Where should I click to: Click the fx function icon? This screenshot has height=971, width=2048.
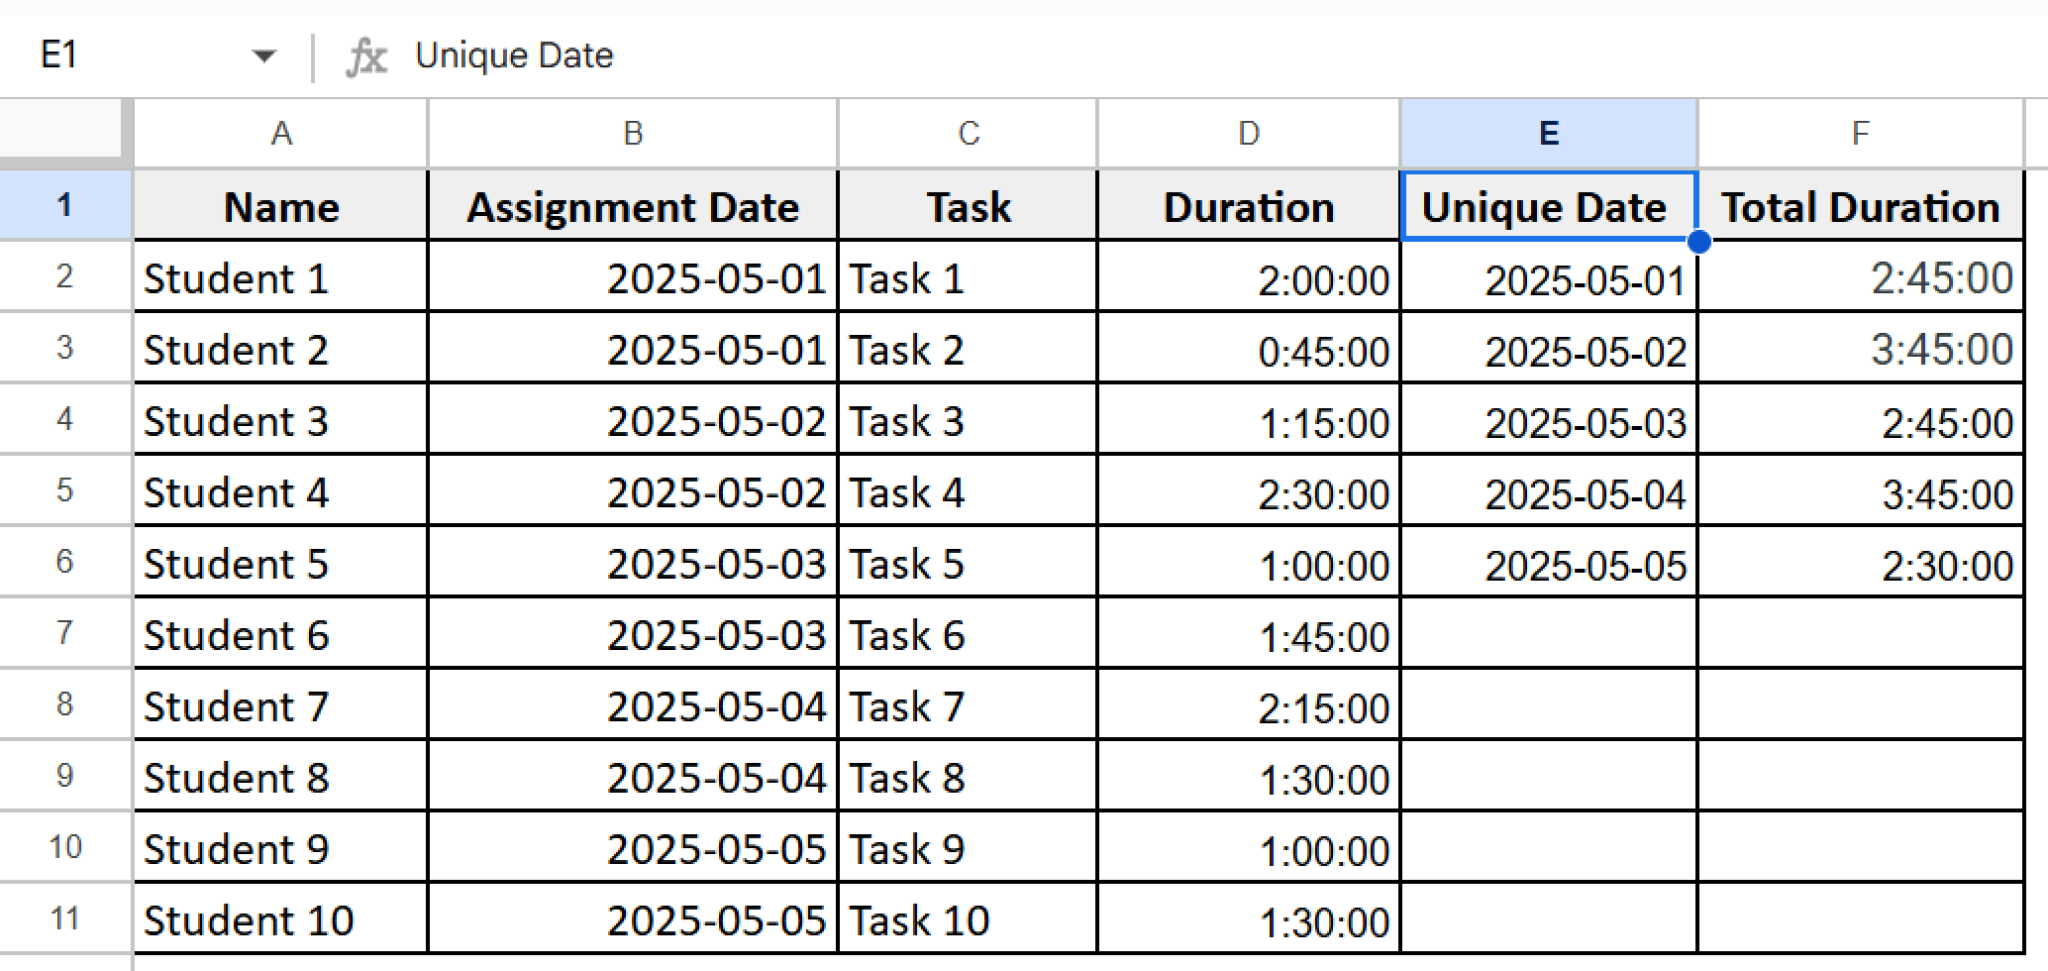pos(367,56)
